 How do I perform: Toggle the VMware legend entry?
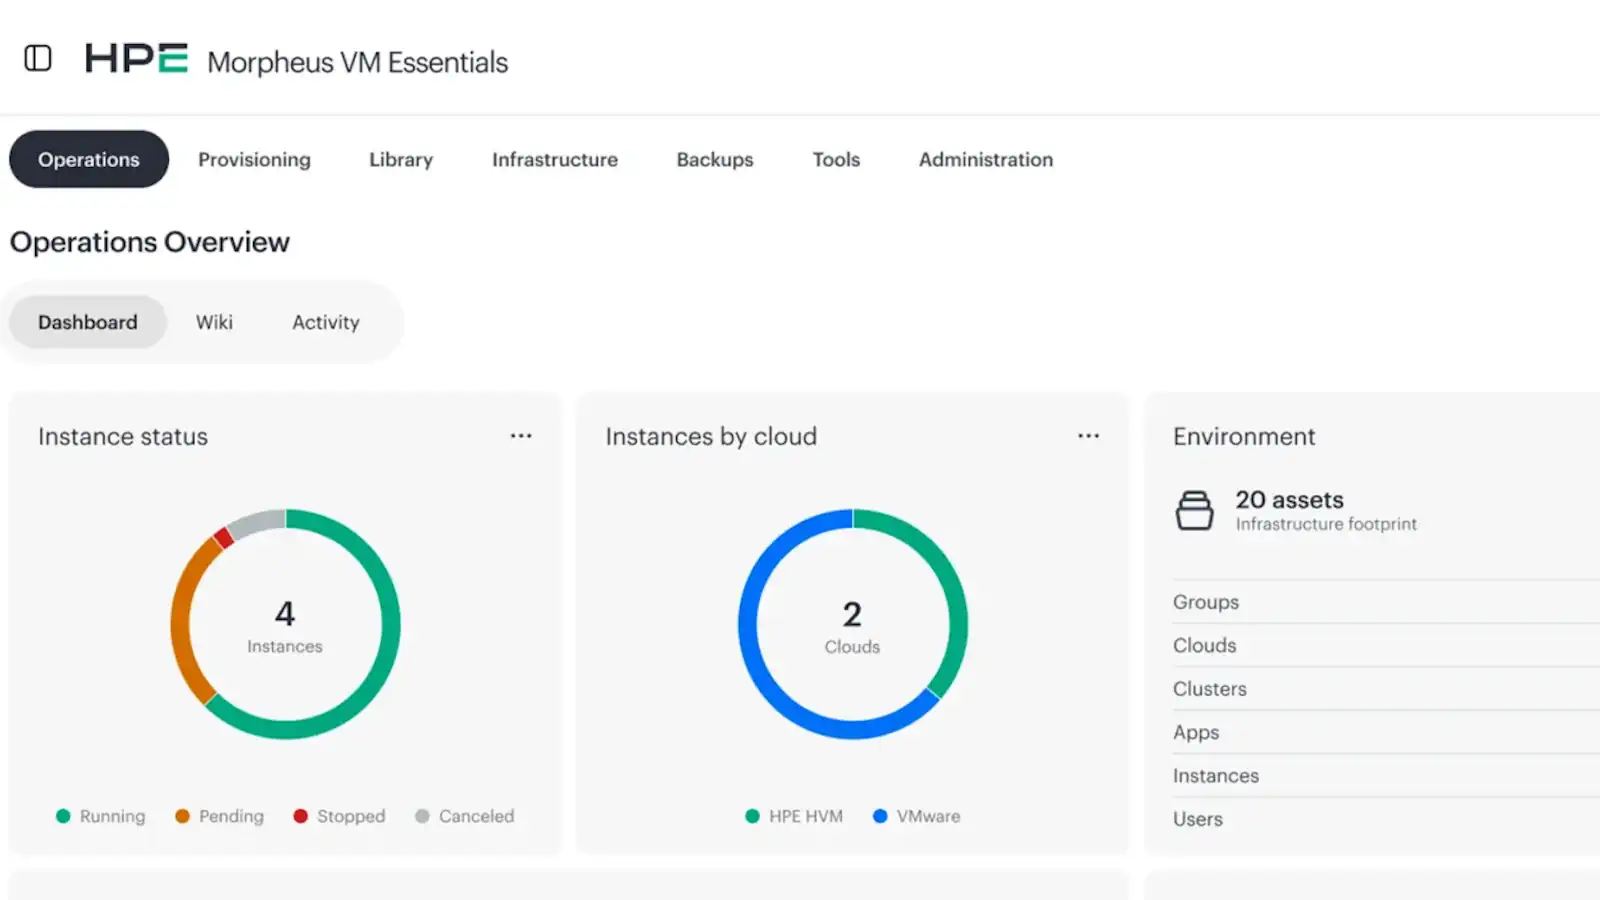click(917, 816)
